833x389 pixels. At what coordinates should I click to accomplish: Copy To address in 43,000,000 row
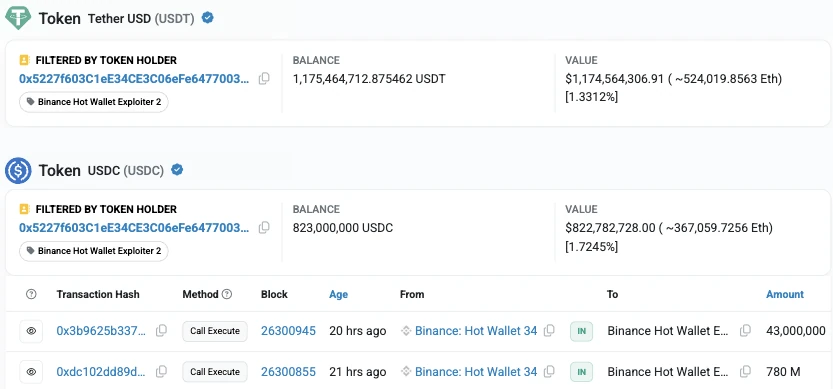tap(745, 331)
